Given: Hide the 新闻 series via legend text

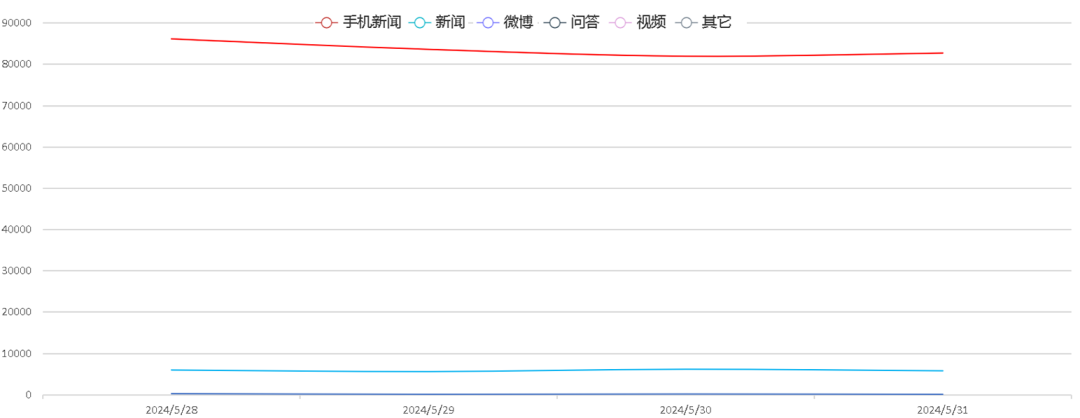Looking at the screenshot, I should [450, 22].
